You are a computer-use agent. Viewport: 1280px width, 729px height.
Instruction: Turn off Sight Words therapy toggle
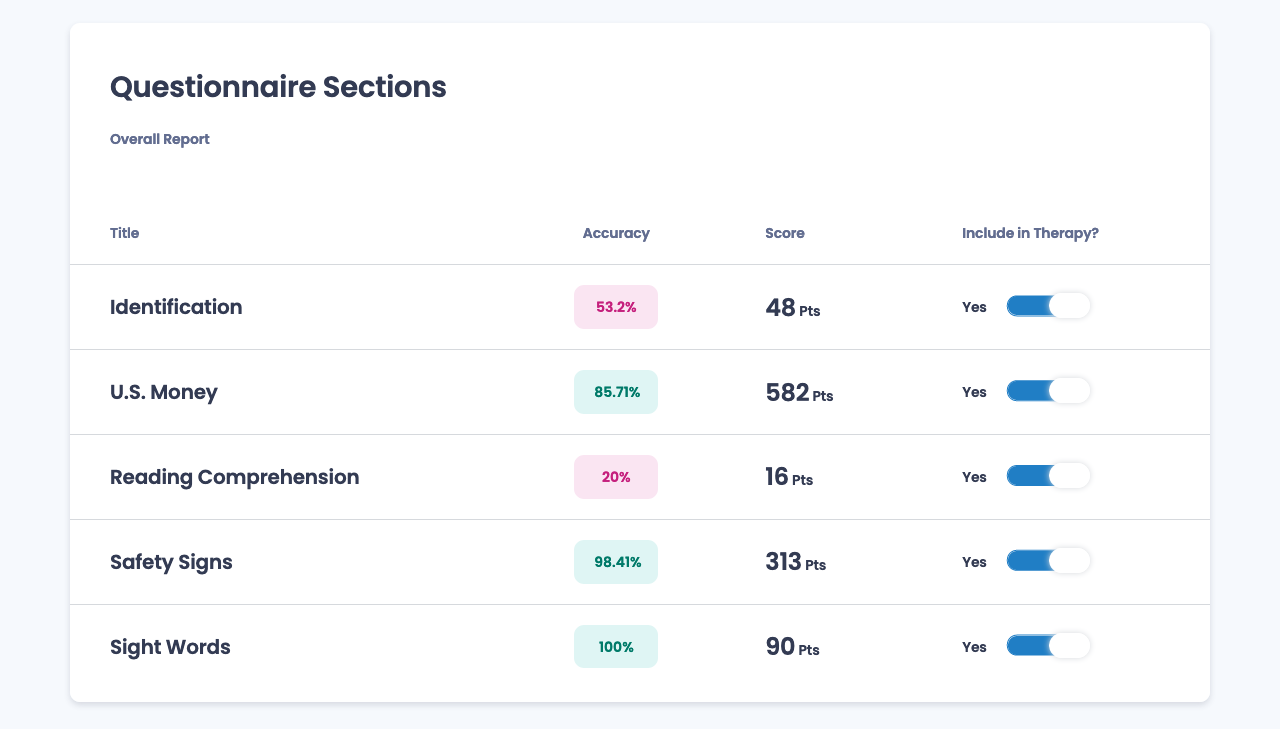point(1048,646)
